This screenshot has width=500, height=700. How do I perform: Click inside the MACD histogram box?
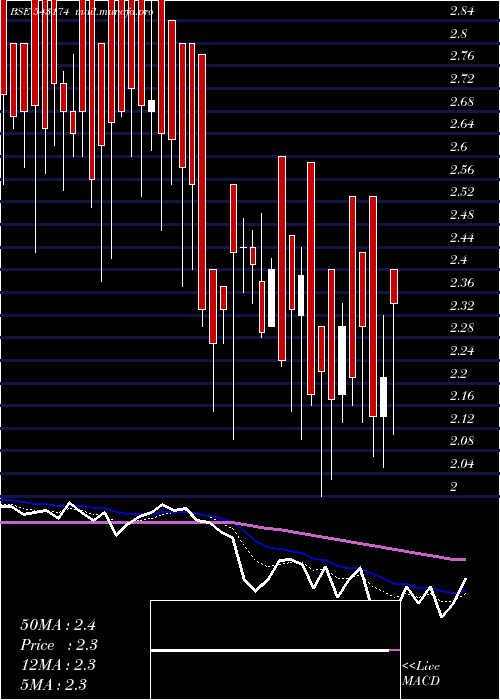point(275,650)
